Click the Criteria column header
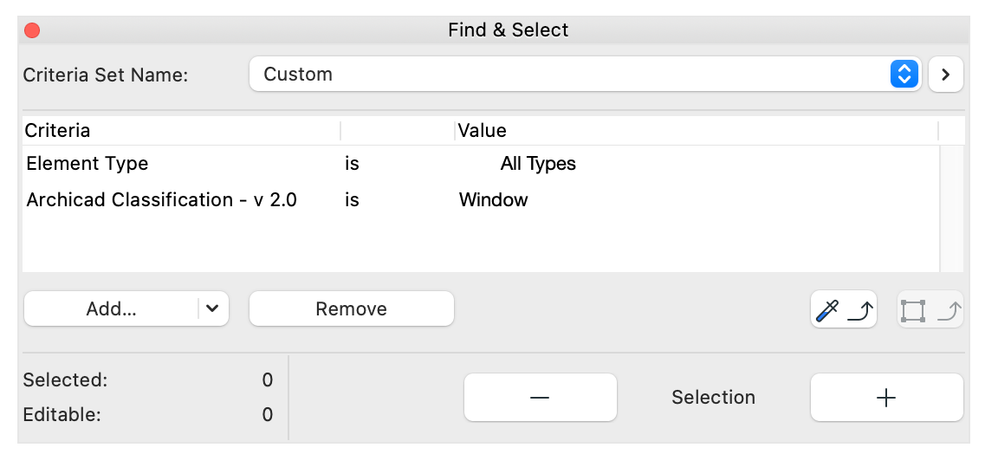Image resolution: width=998 pixels, height=461 pixels. (x=58, y=131)
